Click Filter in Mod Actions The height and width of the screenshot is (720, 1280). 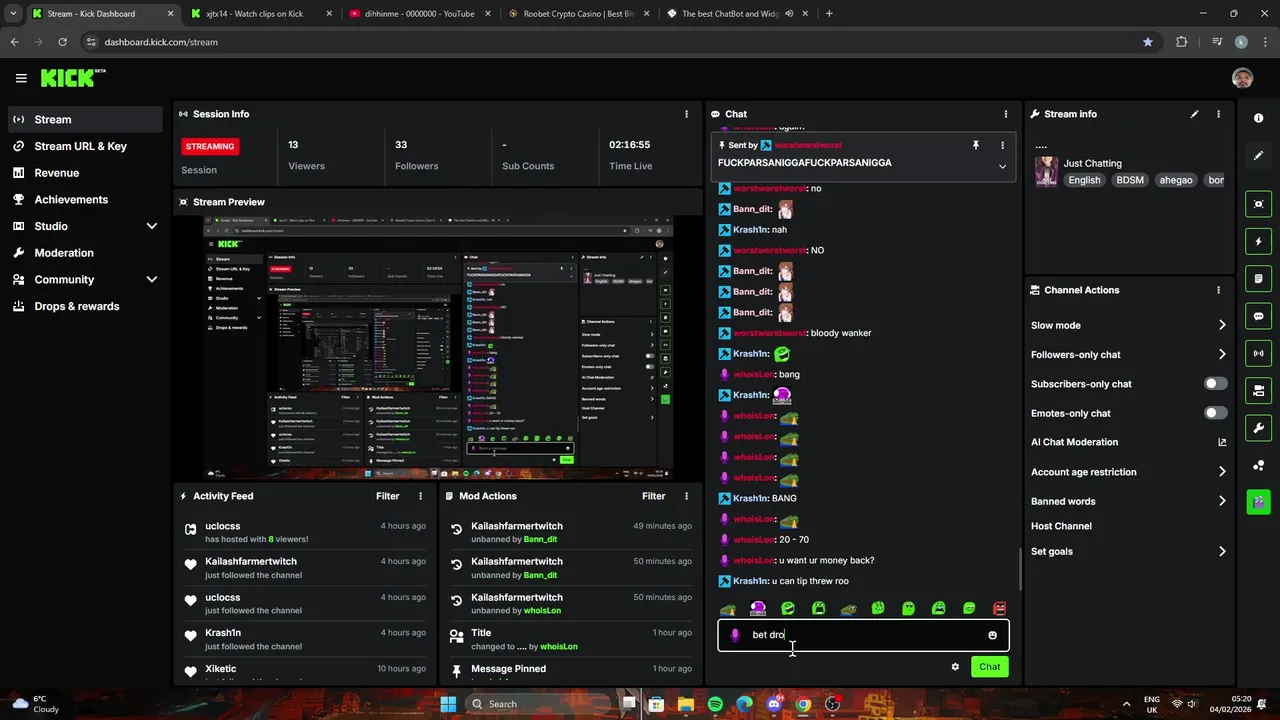653,496
